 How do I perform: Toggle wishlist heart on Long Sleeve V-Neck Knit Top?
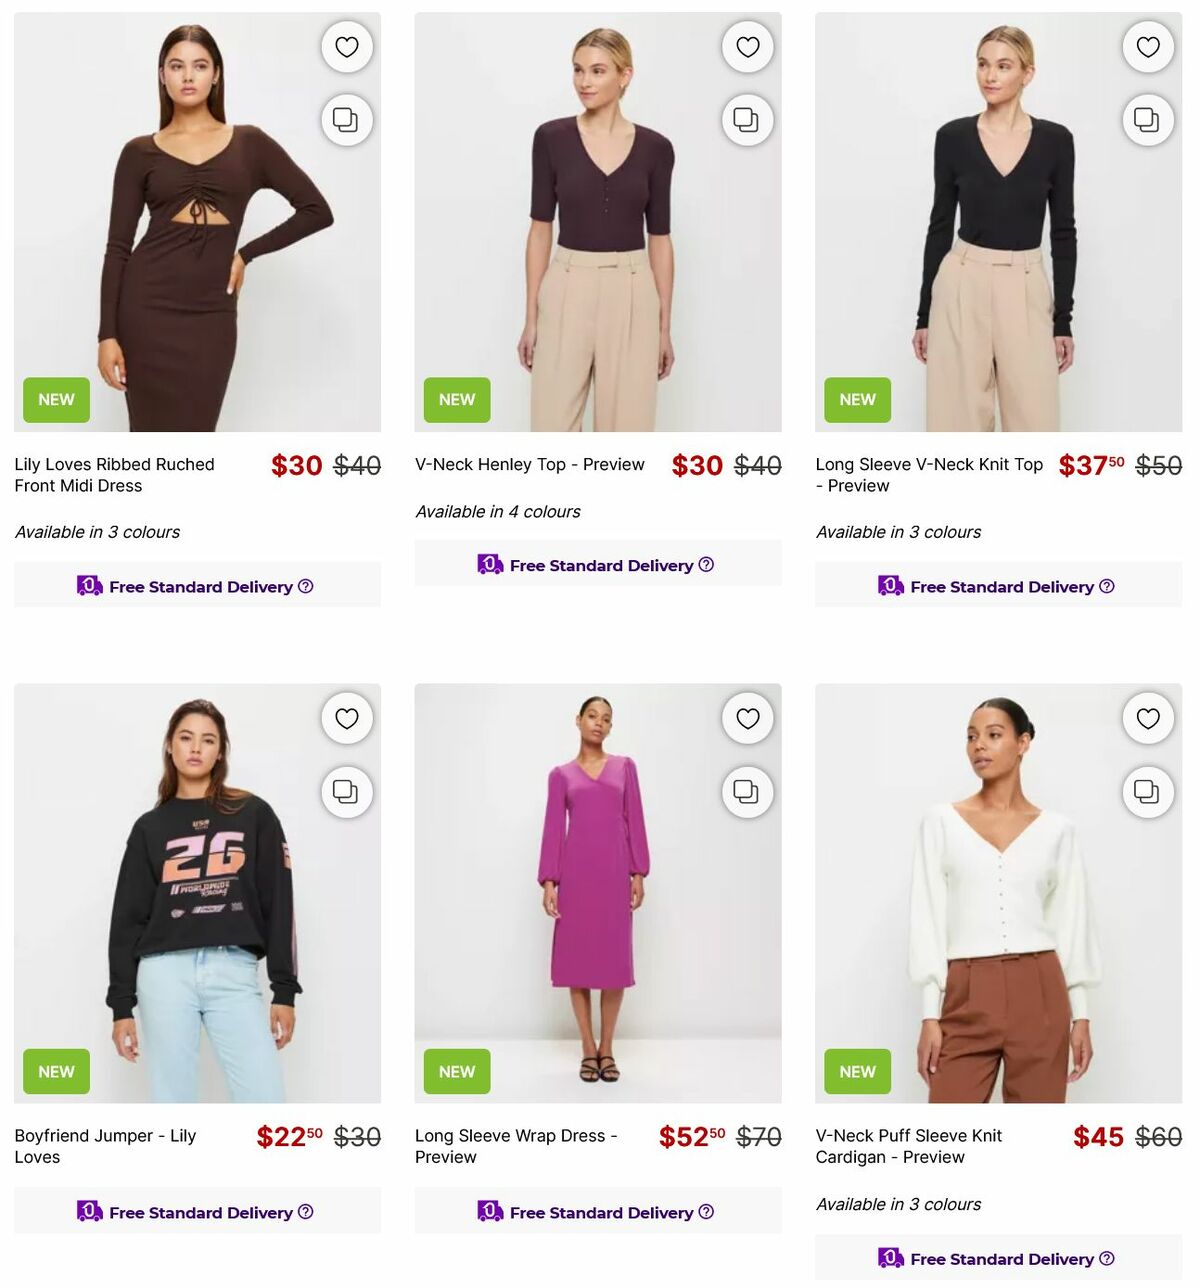coord(1148,46)
